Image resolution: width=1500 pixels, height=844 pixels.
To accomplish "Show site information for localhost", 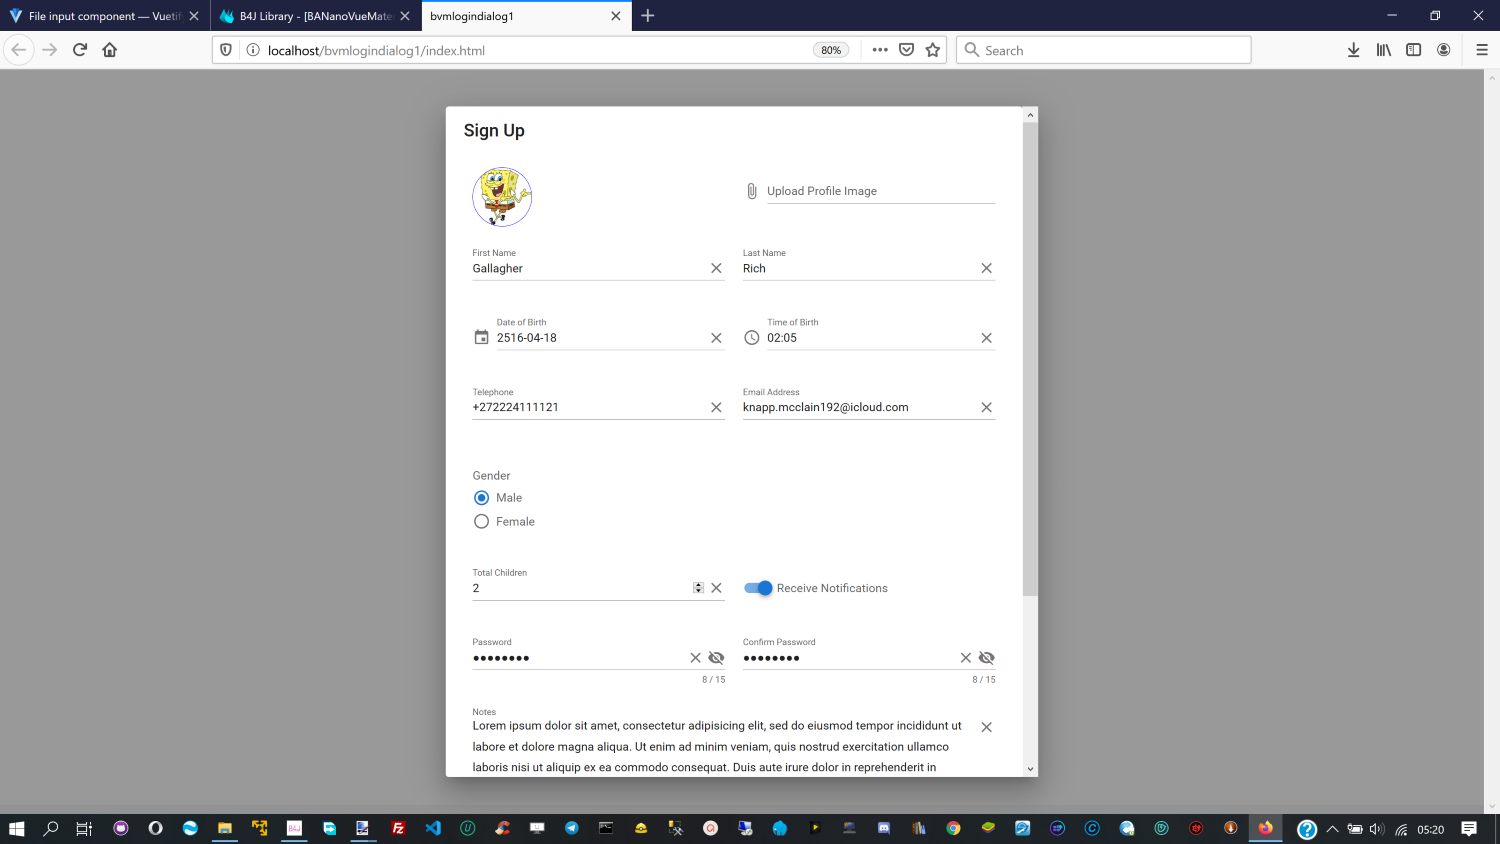I will pos(253,50).
